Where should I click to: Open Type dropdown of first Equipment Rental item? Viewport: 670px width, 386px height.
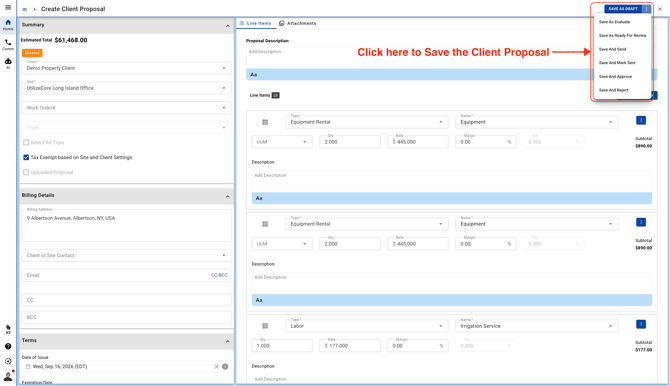(x=367, y=122)
